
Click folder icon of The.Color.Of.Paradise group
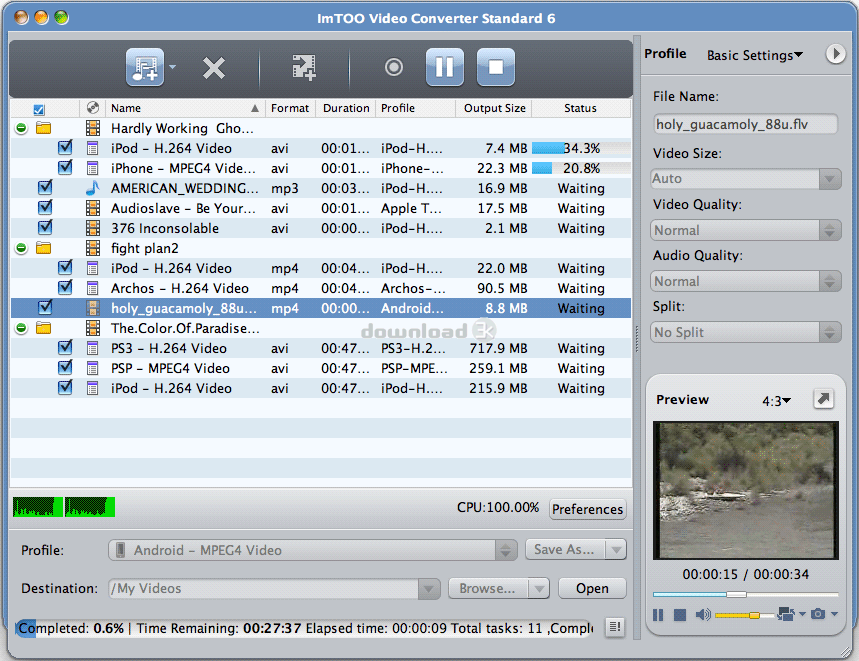click(x=43, y=328)
